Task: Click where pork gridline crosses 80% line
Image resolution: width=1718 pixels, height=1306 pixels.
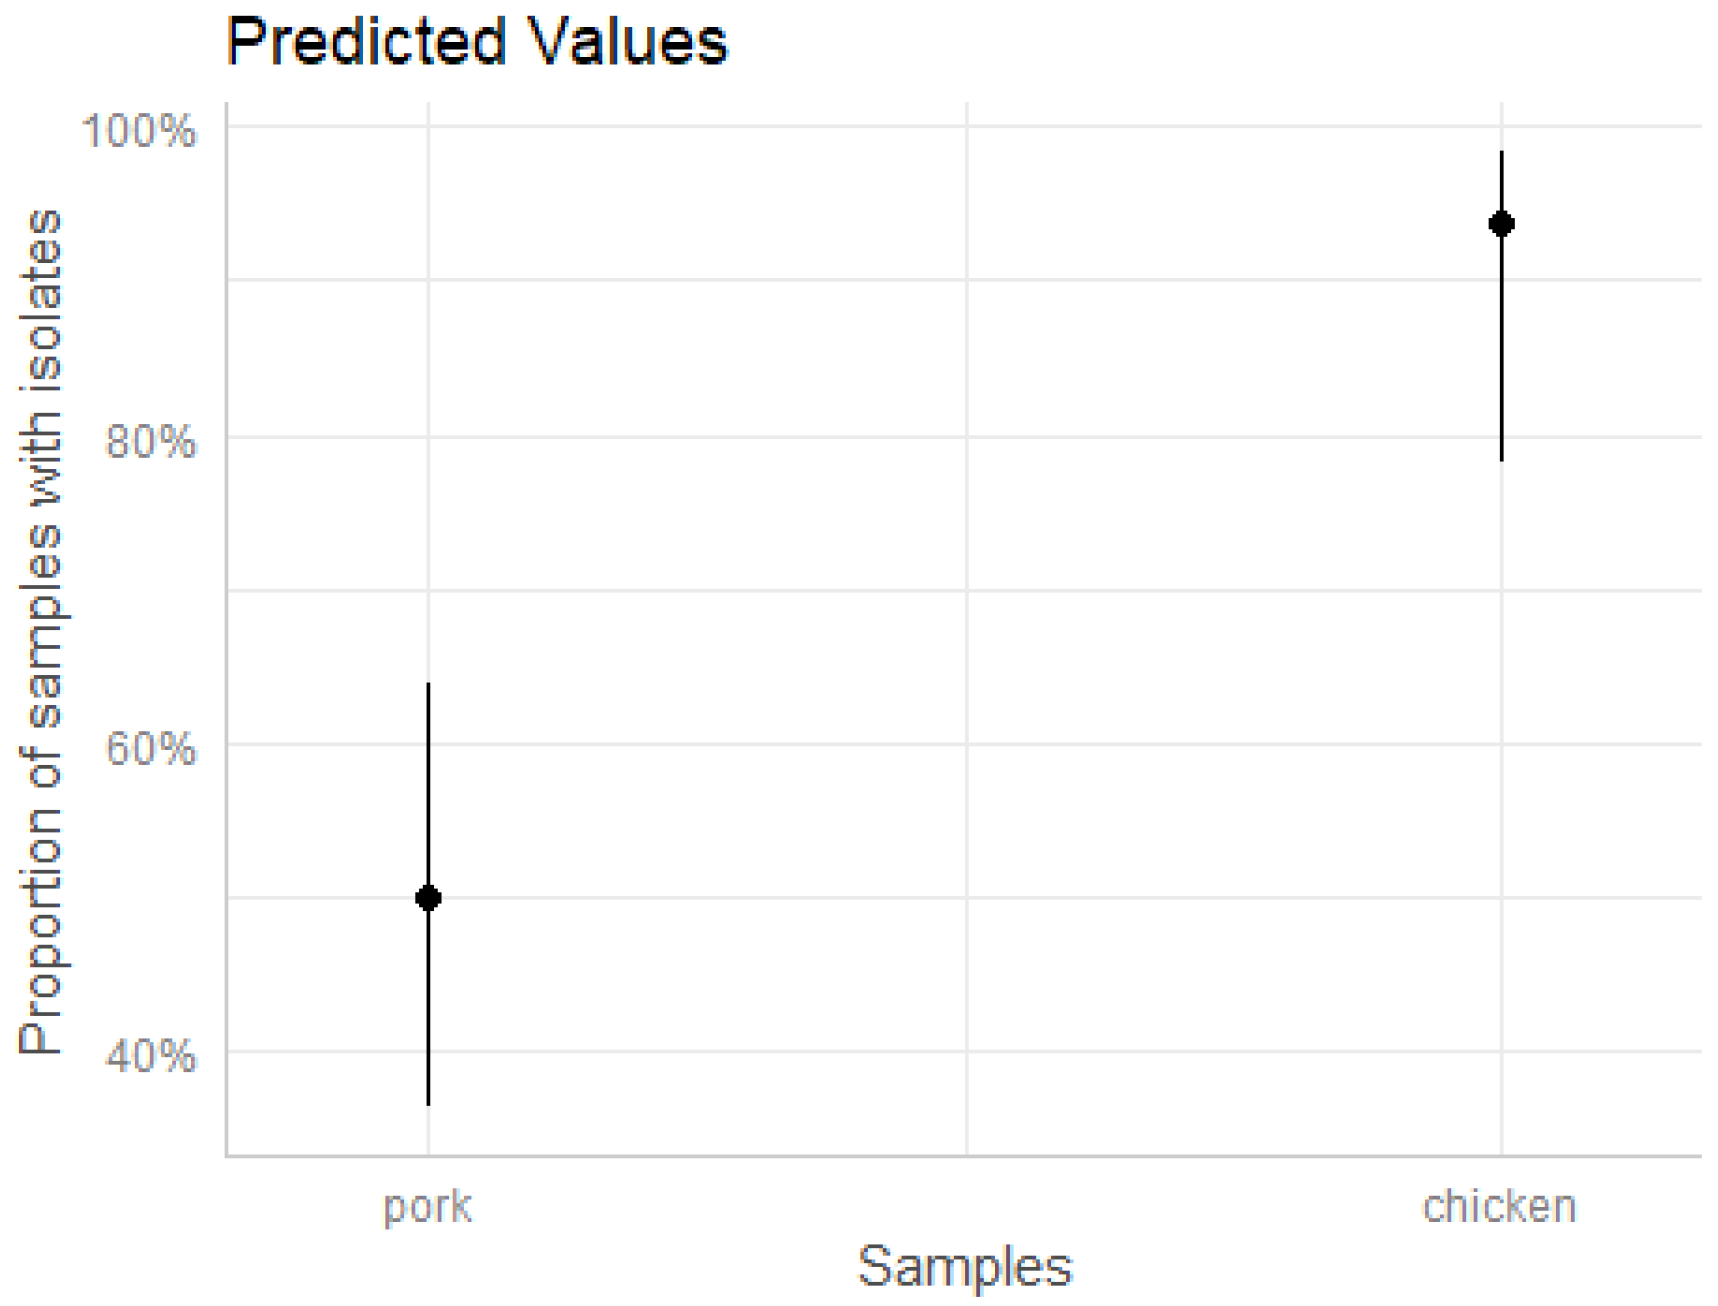Action: pos(428,437)
